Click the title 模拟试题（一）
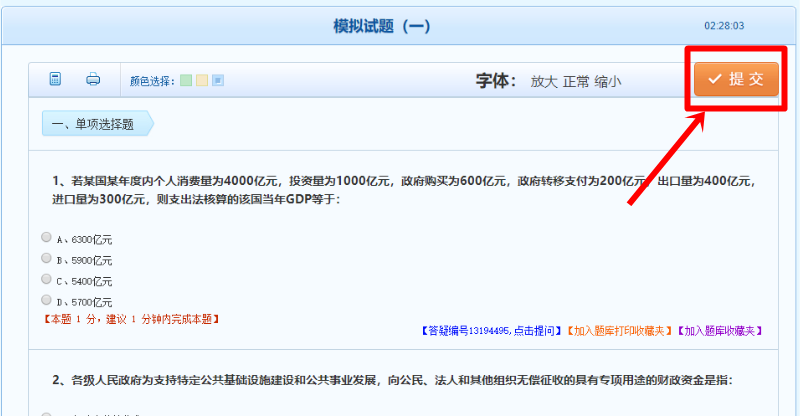Viewport: 800px width, 416px height. tap(382, 26)
